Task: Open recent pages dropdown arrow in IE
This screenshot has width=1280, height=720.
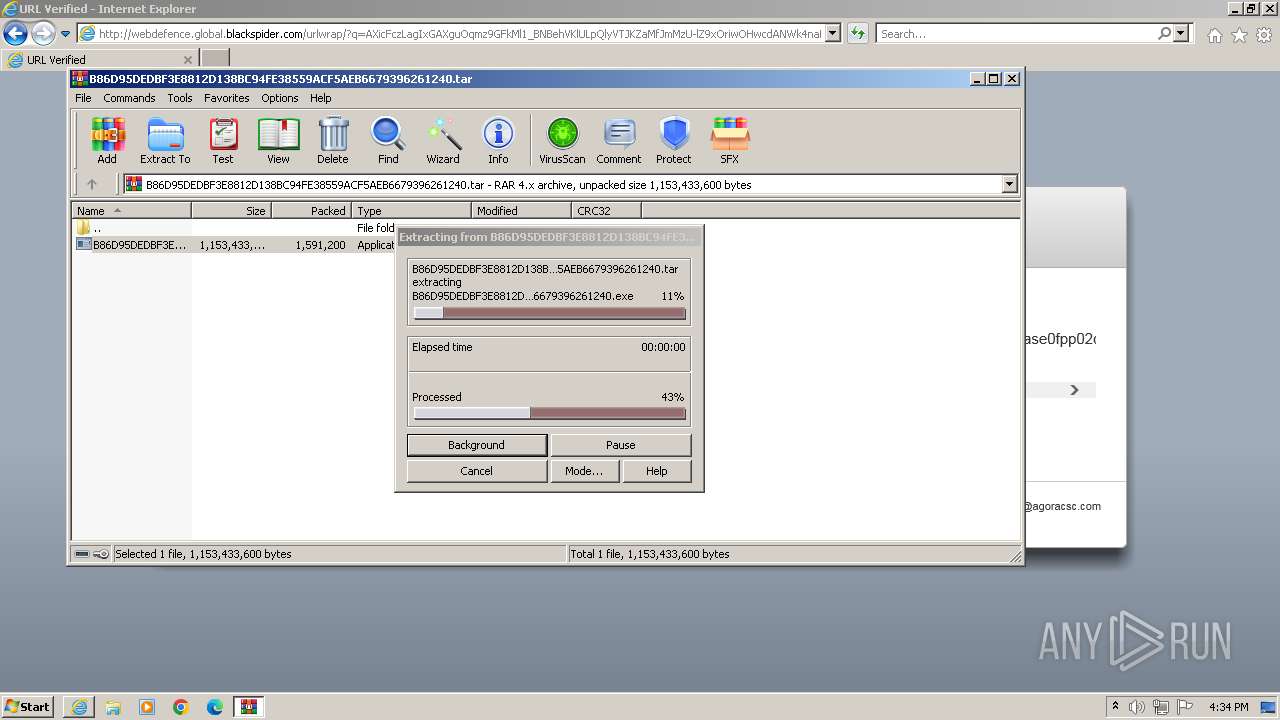Action: (x=65, y=34)
